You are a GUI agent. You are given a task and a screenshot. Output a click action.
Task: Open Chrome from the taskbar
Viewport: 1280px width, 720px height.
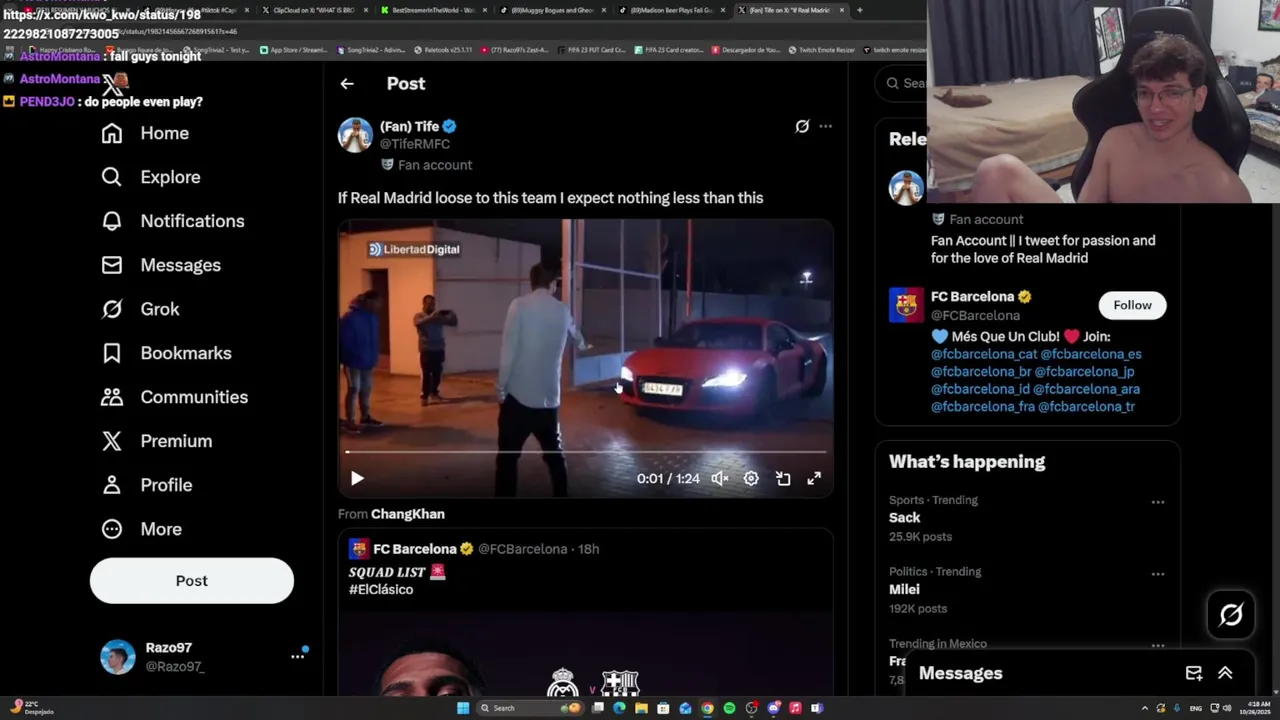707,708
